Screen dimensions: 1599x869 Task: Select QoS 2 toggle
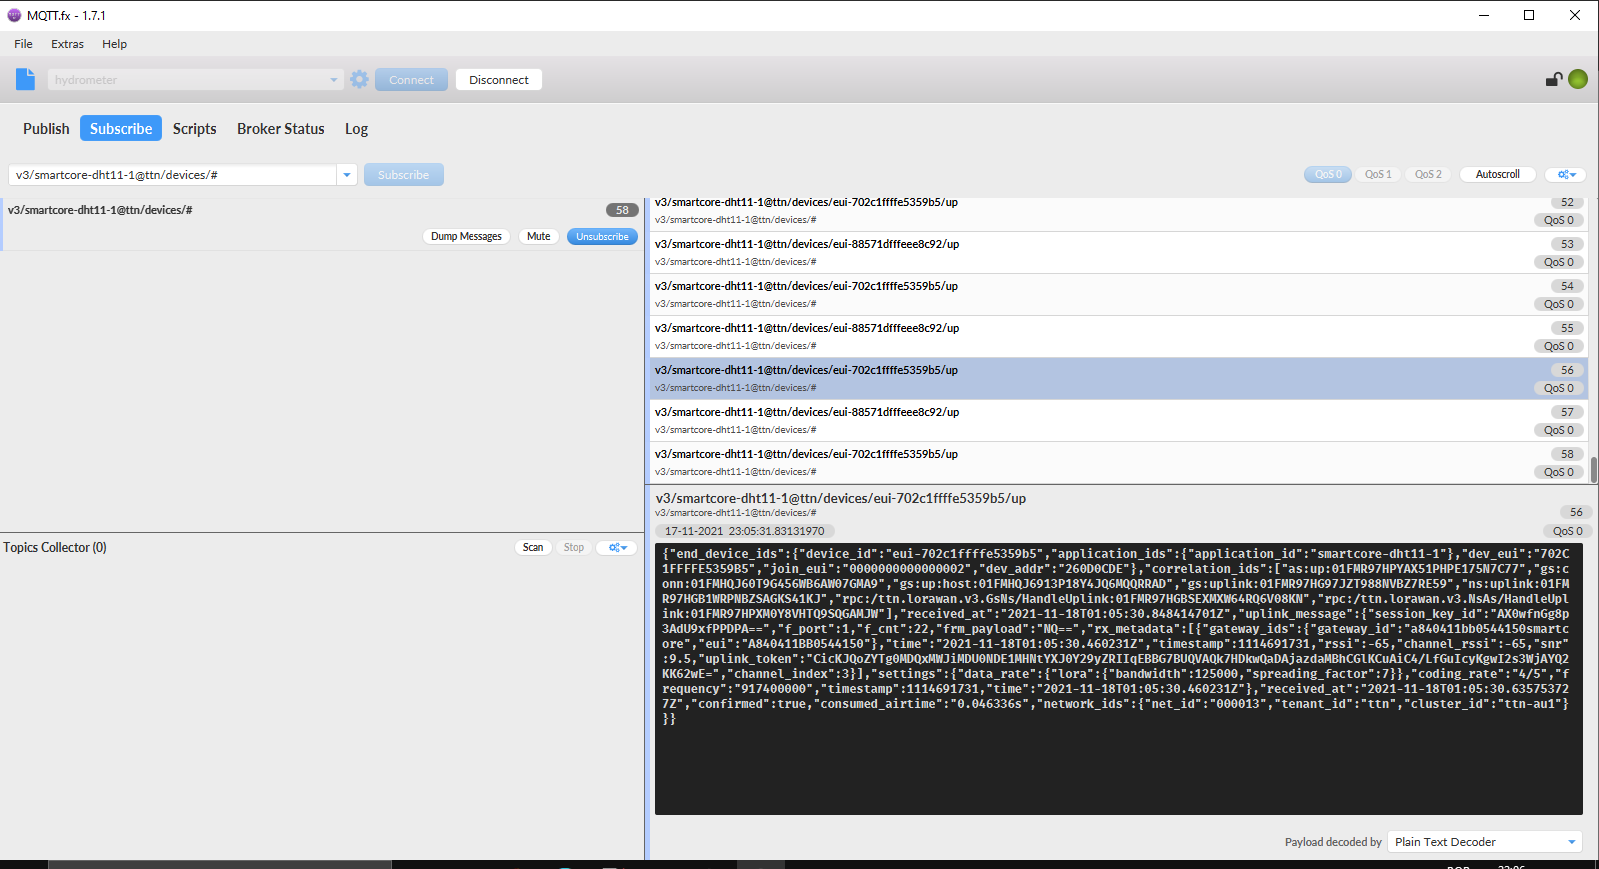1428,174
